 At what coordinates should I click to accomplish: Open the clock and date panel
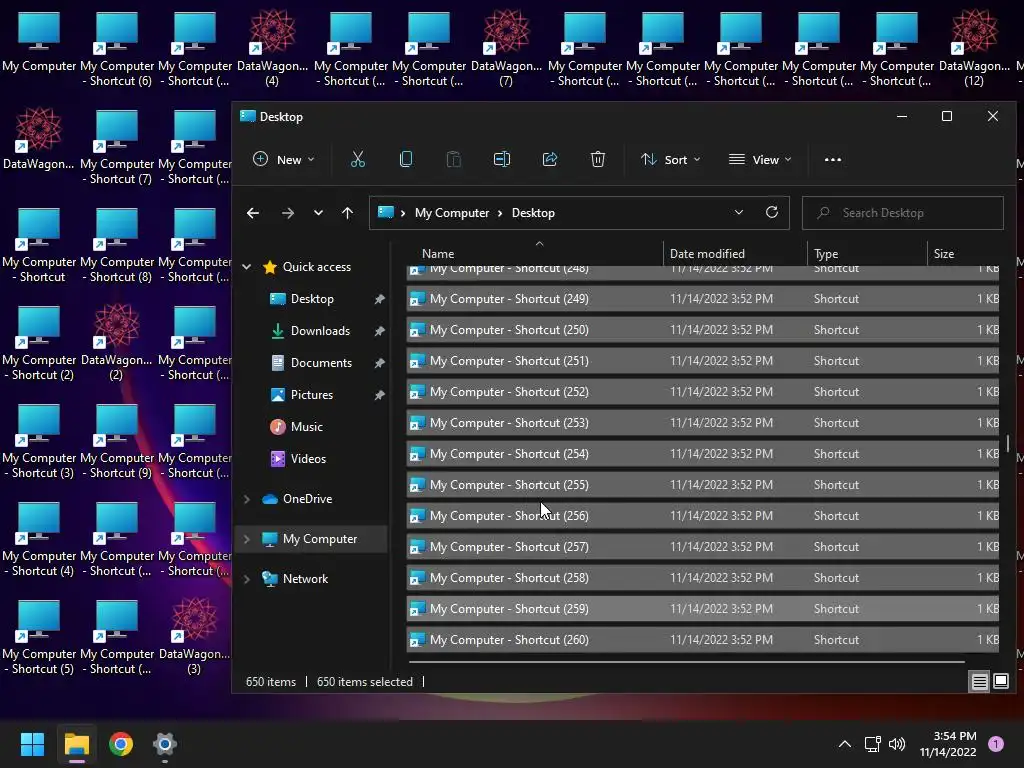pos(948,744)
